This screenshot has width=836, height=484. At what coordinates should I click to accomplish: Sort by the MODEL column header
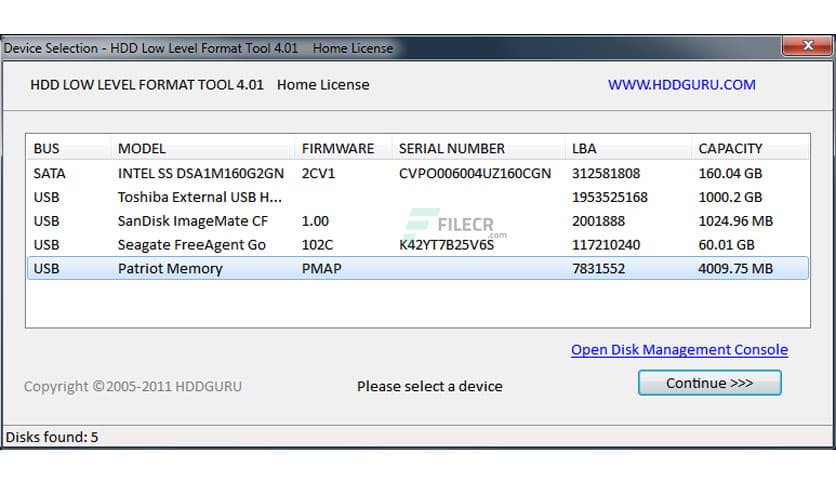(x=203, y=148)
